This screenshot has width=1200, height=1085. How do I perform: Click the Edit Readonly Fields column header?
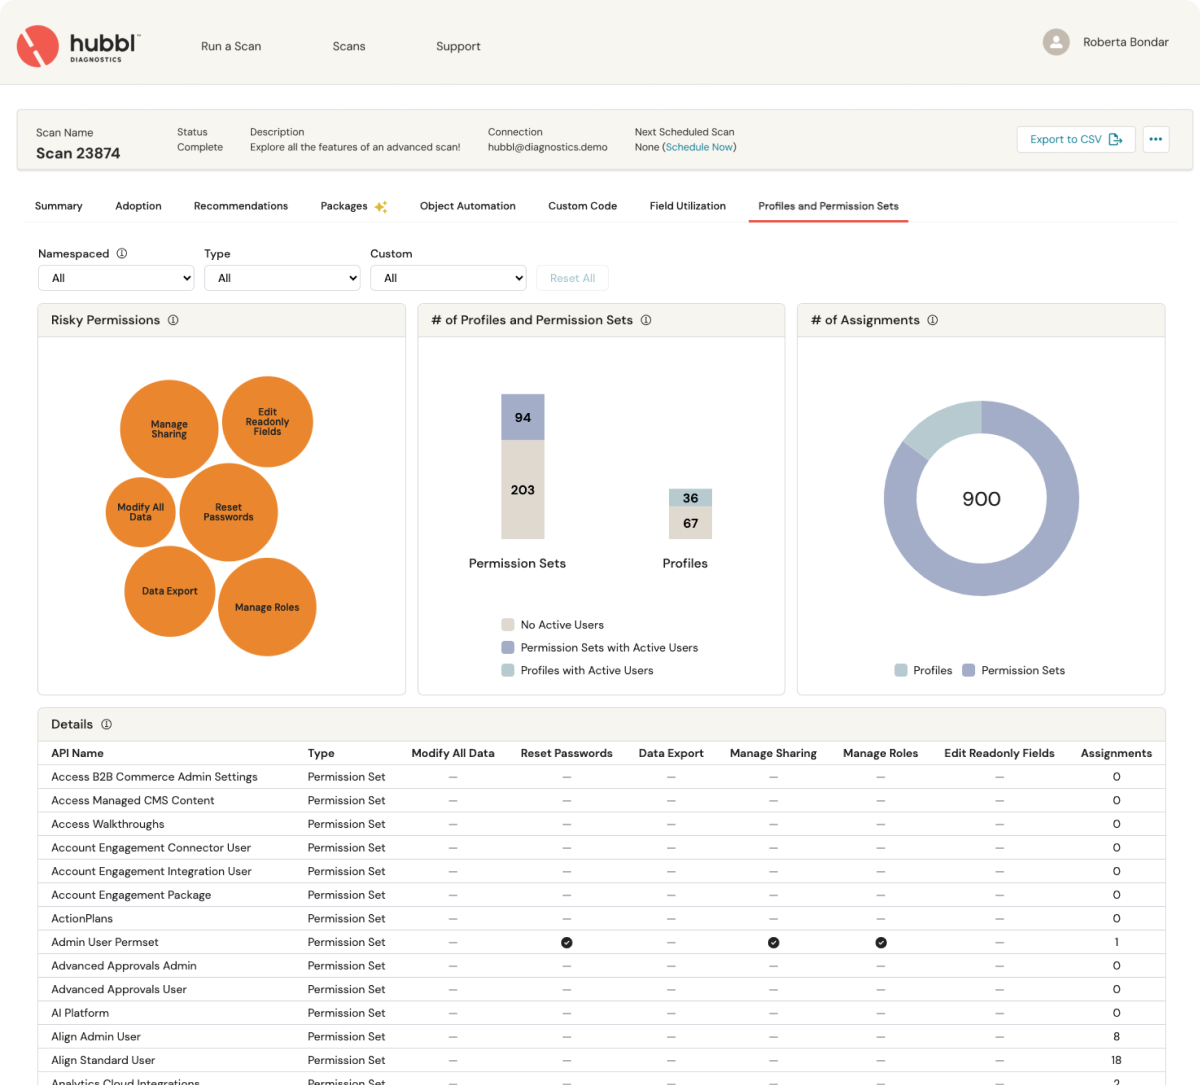pyautogui.click(x=999, y=753)
